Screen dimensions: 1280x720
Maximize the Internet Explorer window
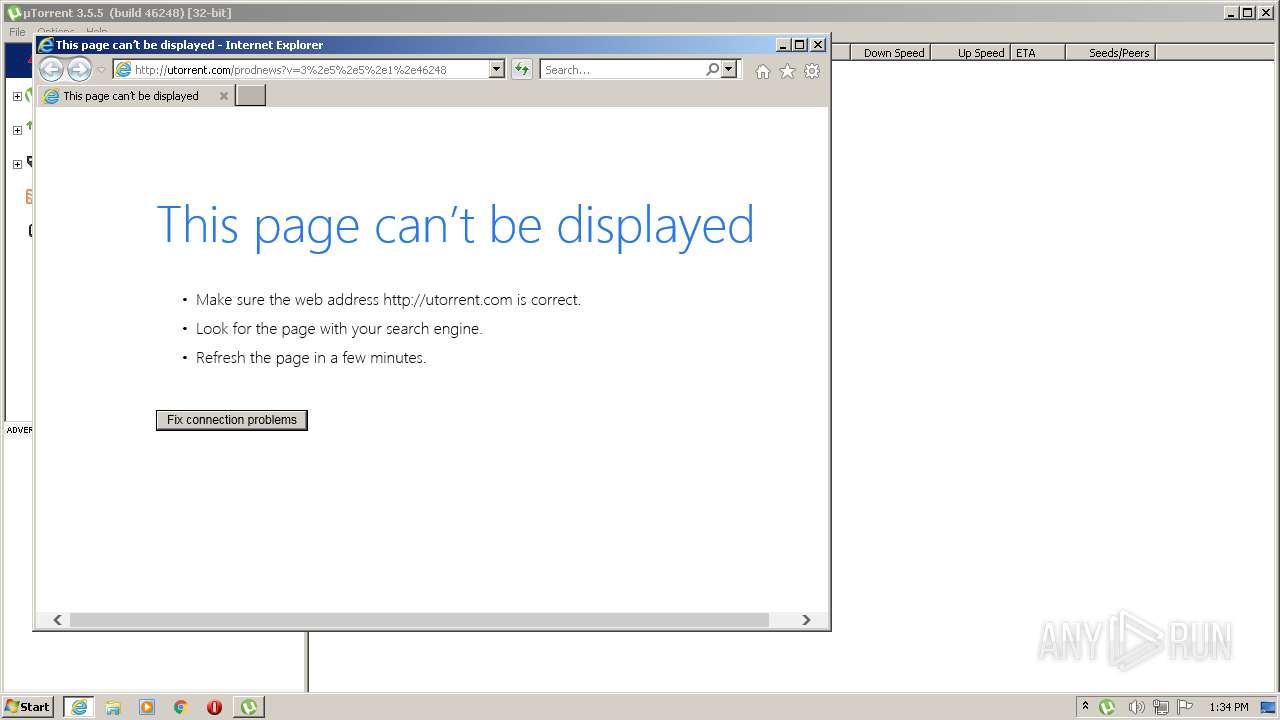tap(800, 45)
